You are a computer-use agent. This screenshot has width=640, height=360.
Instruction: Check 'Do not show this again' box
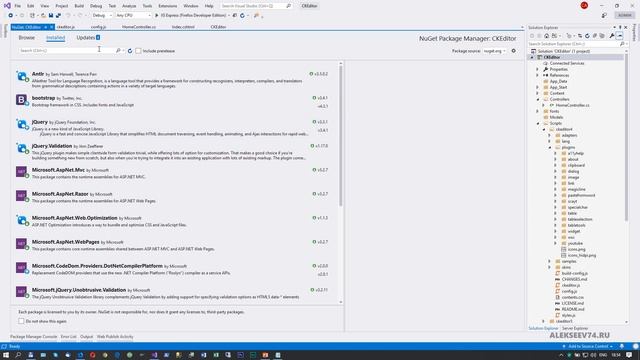point(21,321)
